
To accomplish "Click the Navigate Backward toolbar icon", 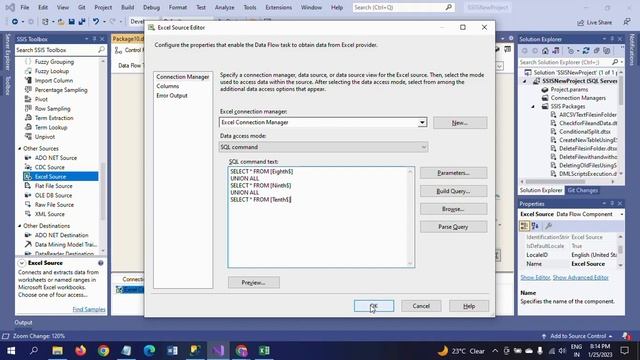I will coord(15,22).
